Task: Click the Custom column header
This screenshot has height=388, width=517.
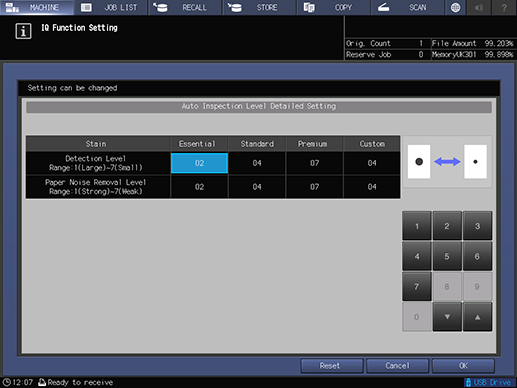Action: click(372, 144)
